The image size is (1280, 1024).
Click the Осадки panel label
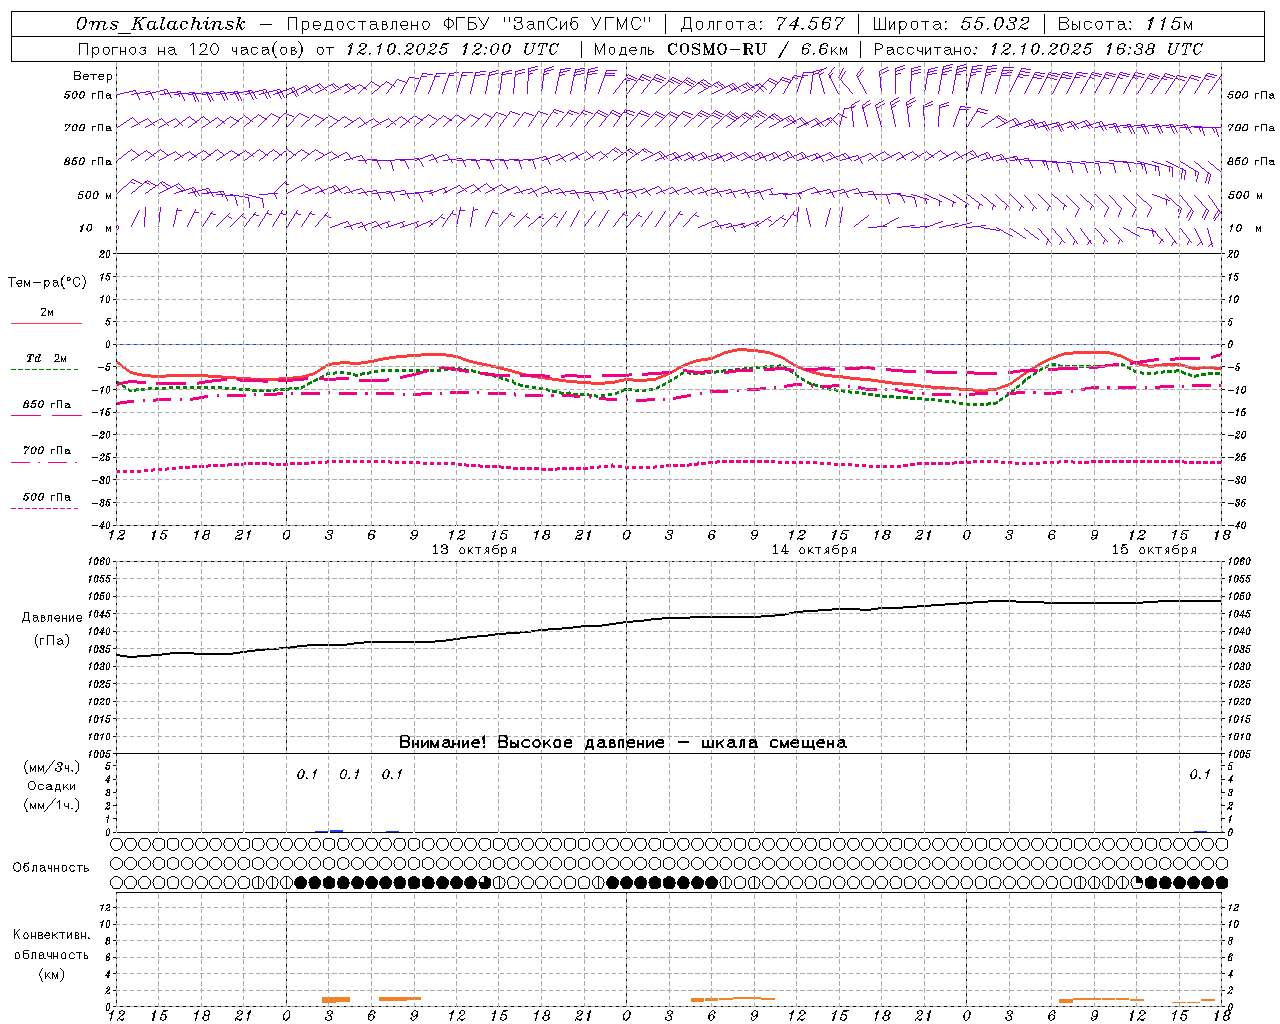tap(52, 786)
